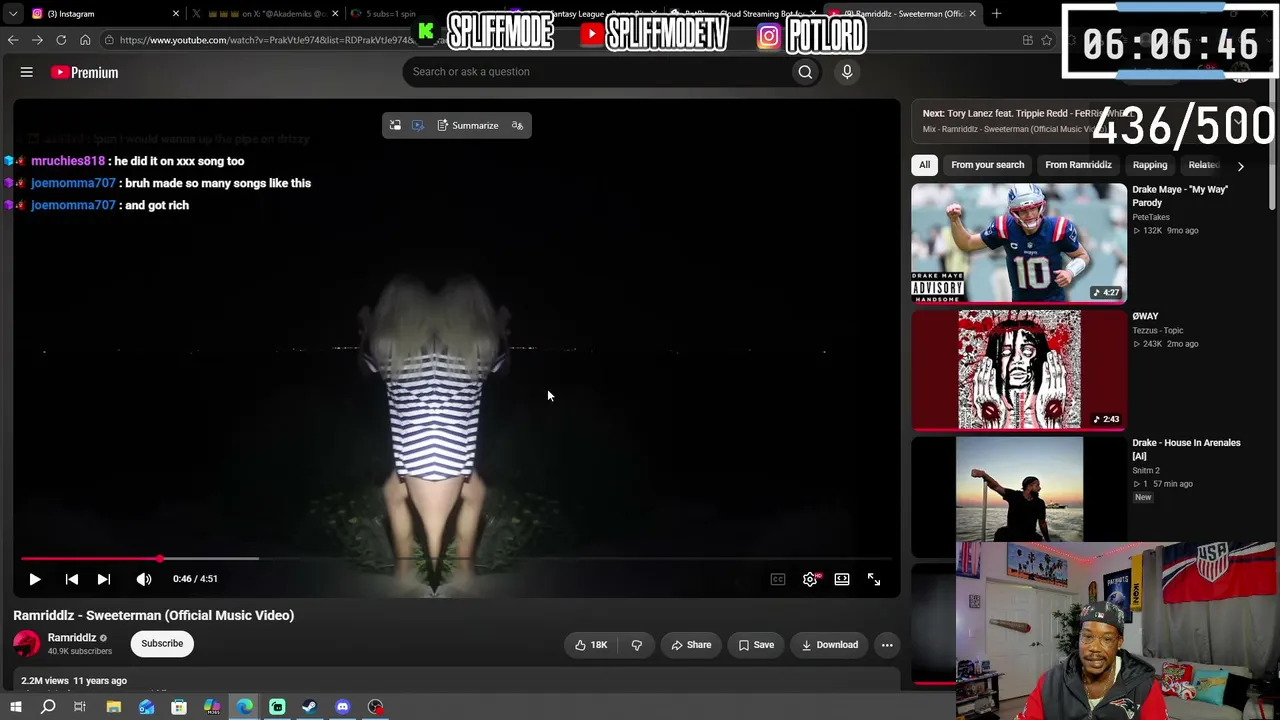Play the paused video
This screenshot has width=1280, height=720.
click(x=35, y=579)
